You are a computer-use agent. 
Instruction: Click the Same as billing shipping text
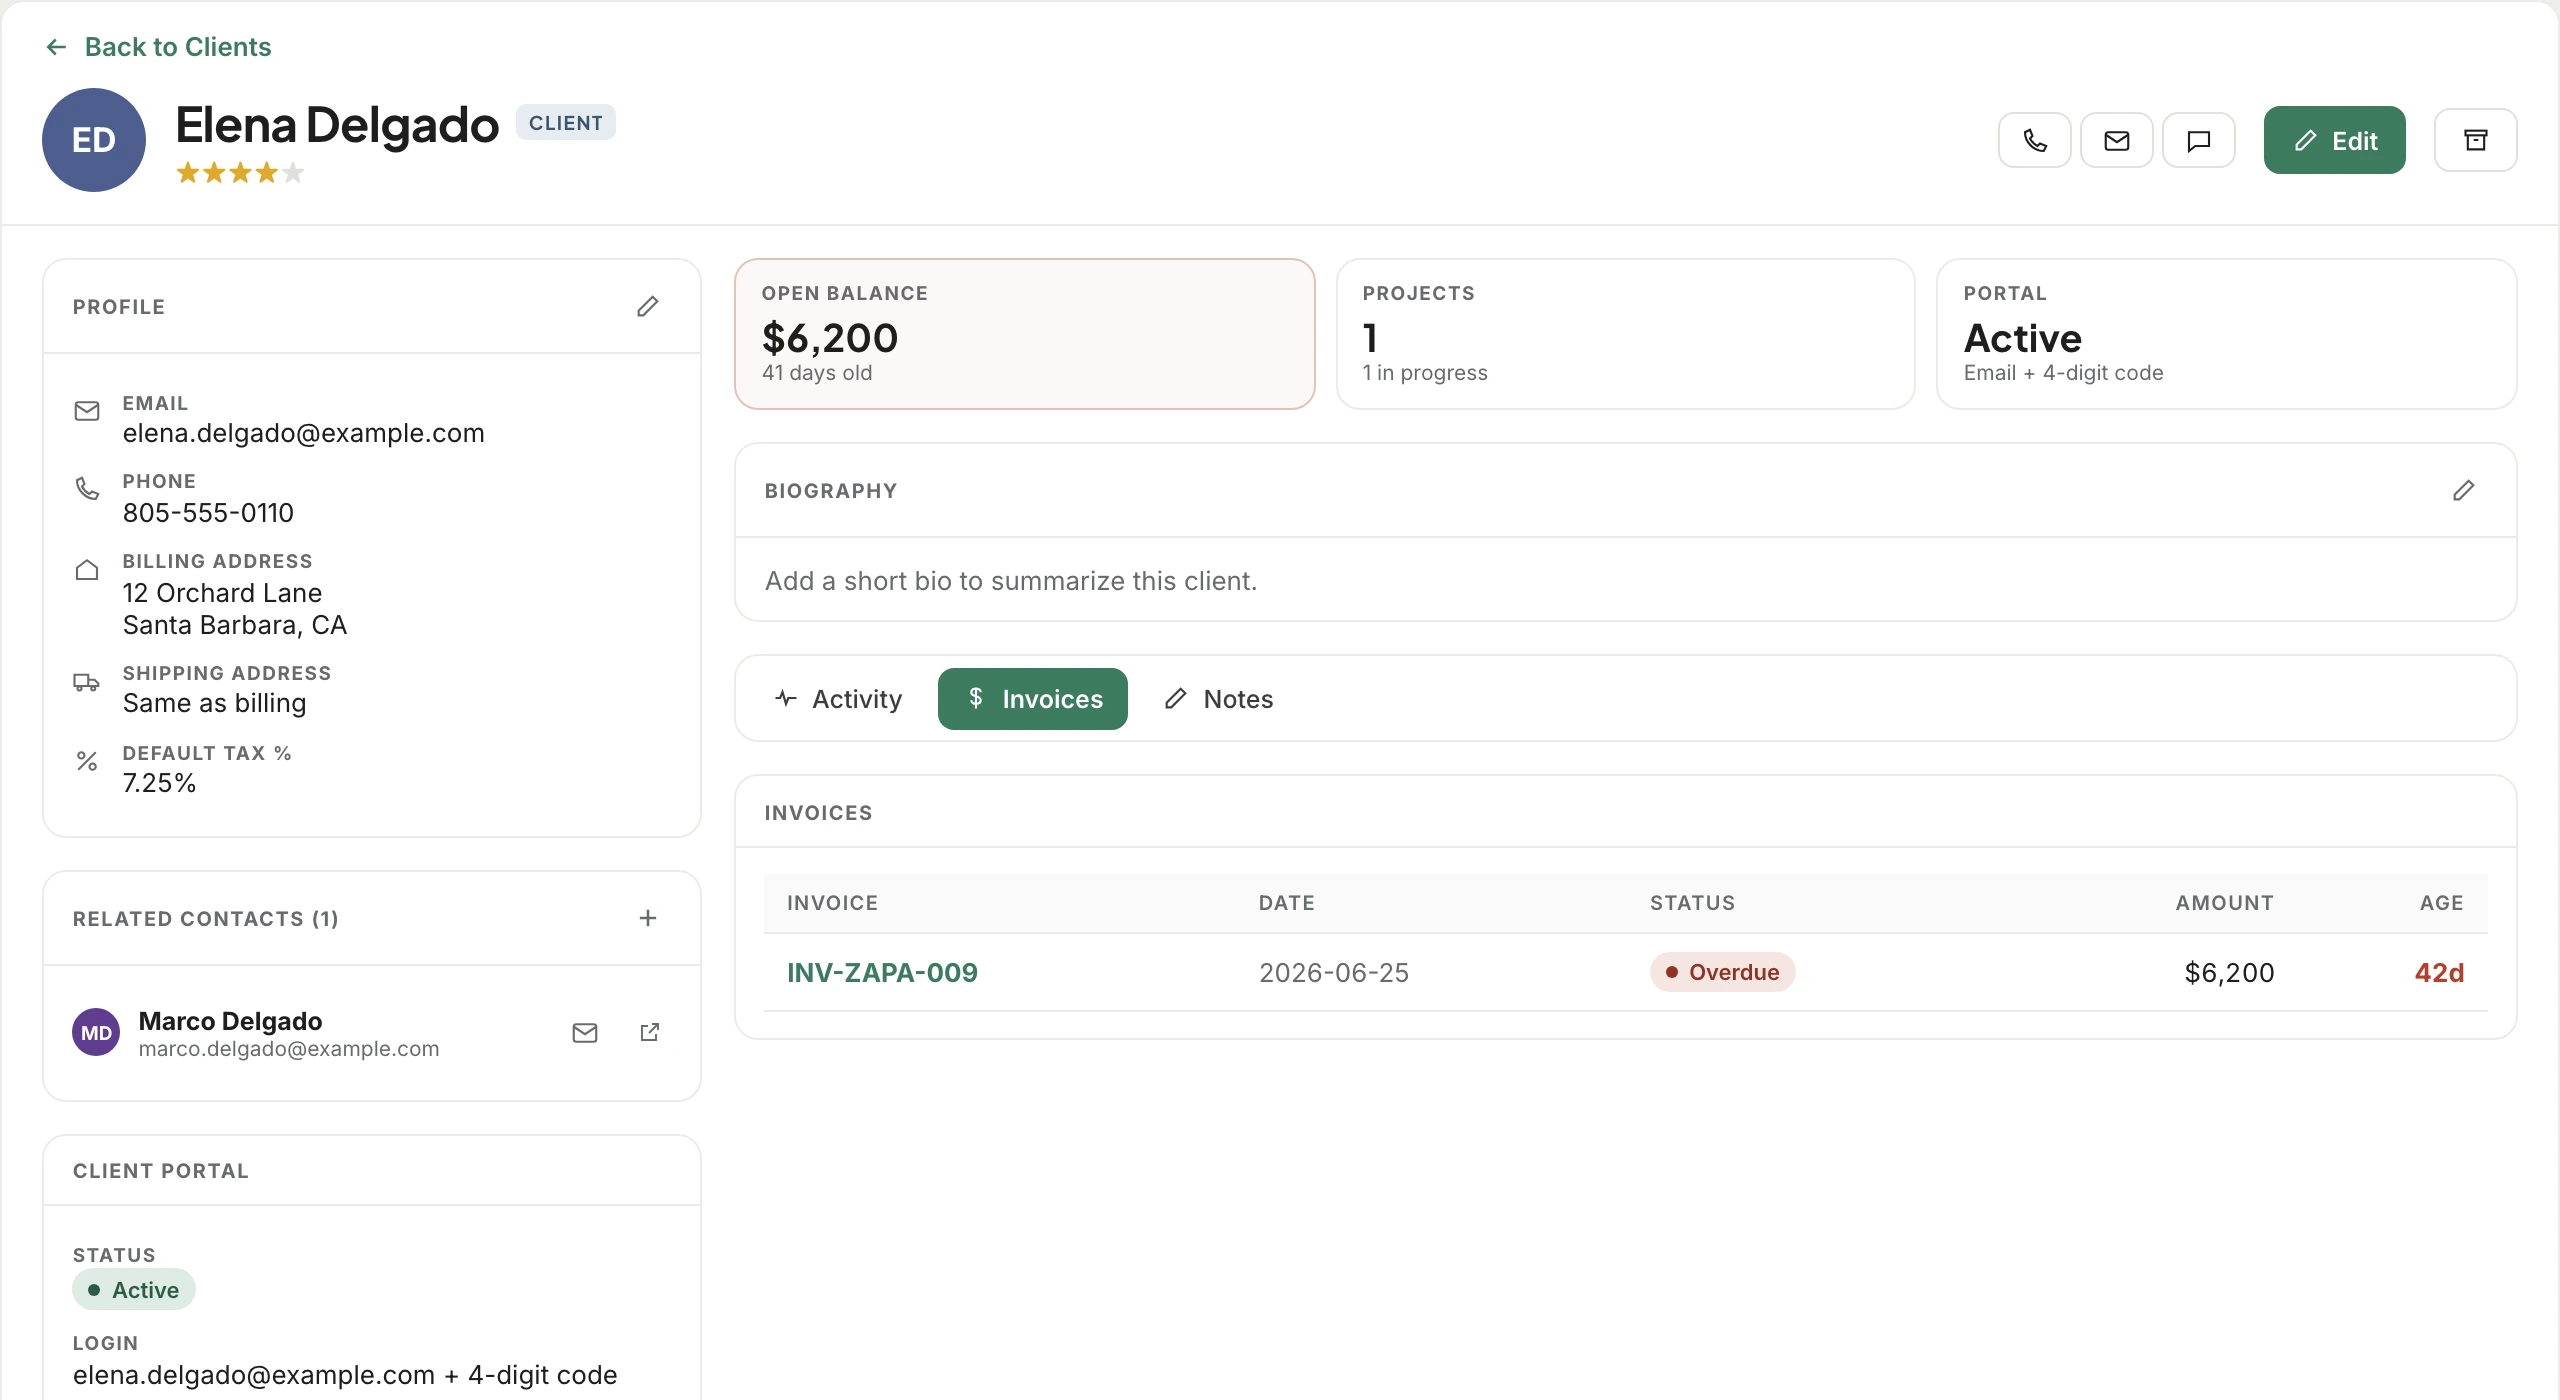click(214, 703)
